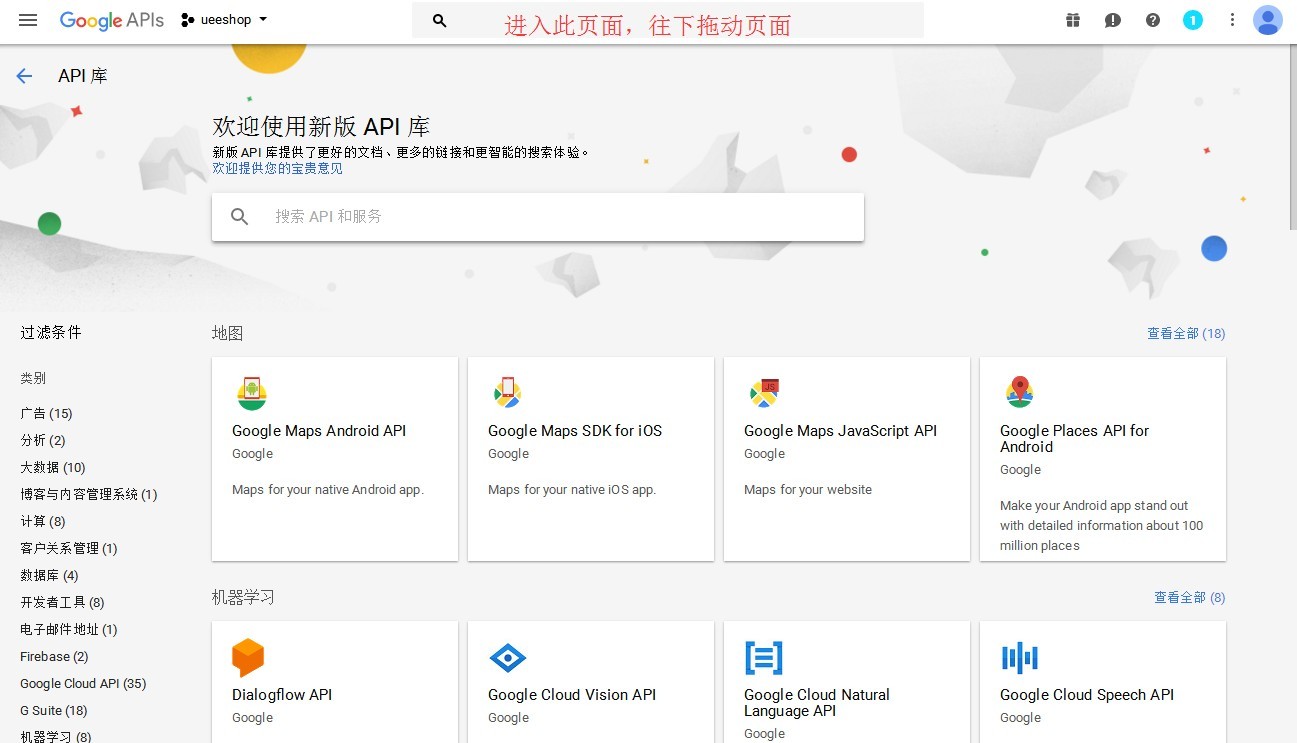Open the Google Maps SDK for iOS card

pos(591,459)
